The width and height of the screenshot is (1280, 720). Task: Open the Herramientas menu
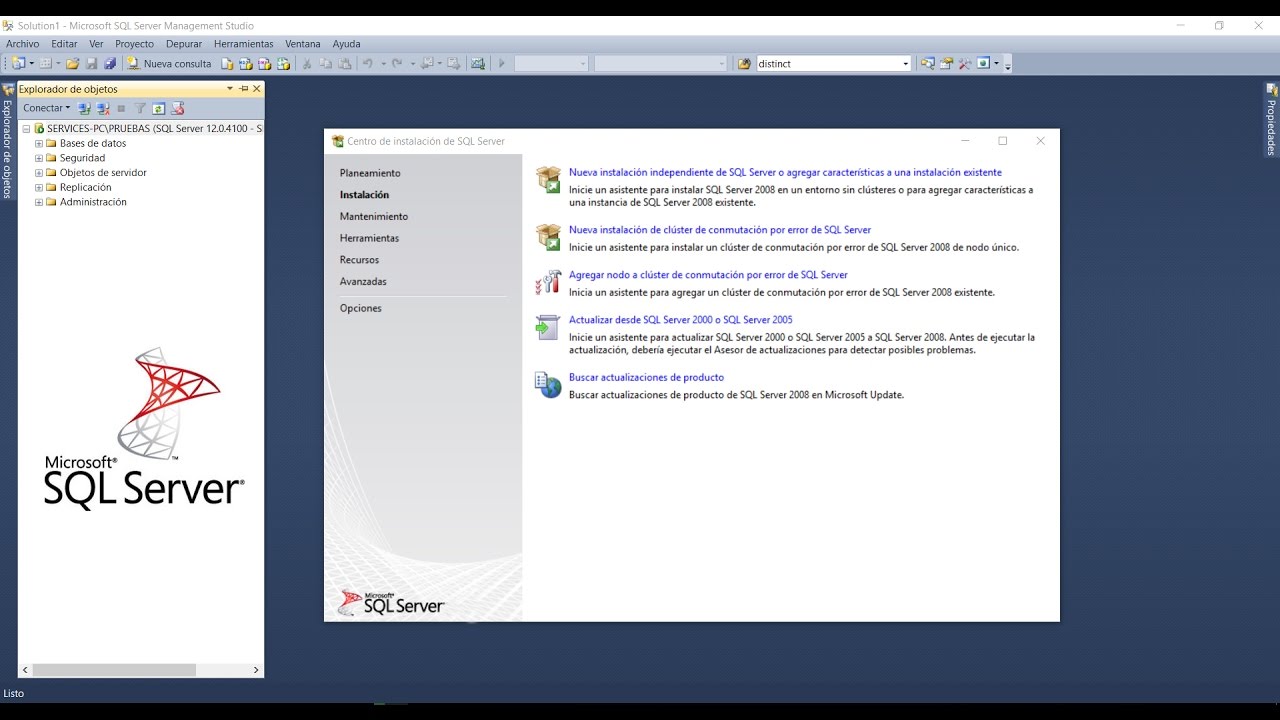243,44
